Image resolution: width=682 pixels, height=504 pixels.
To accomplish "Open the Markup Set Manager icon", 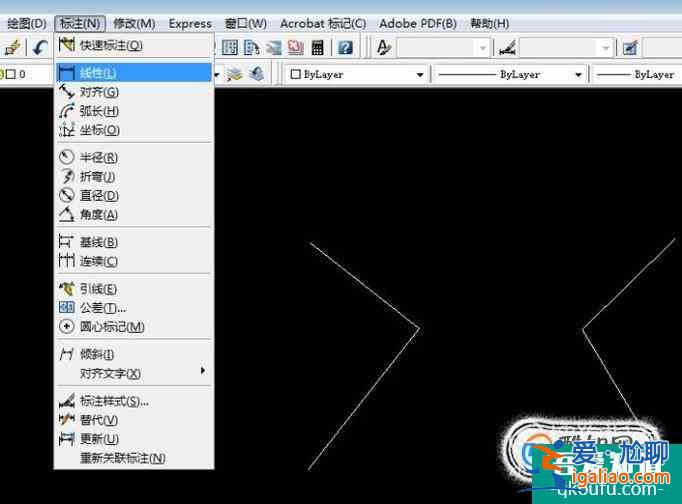I will coord(296,47).
